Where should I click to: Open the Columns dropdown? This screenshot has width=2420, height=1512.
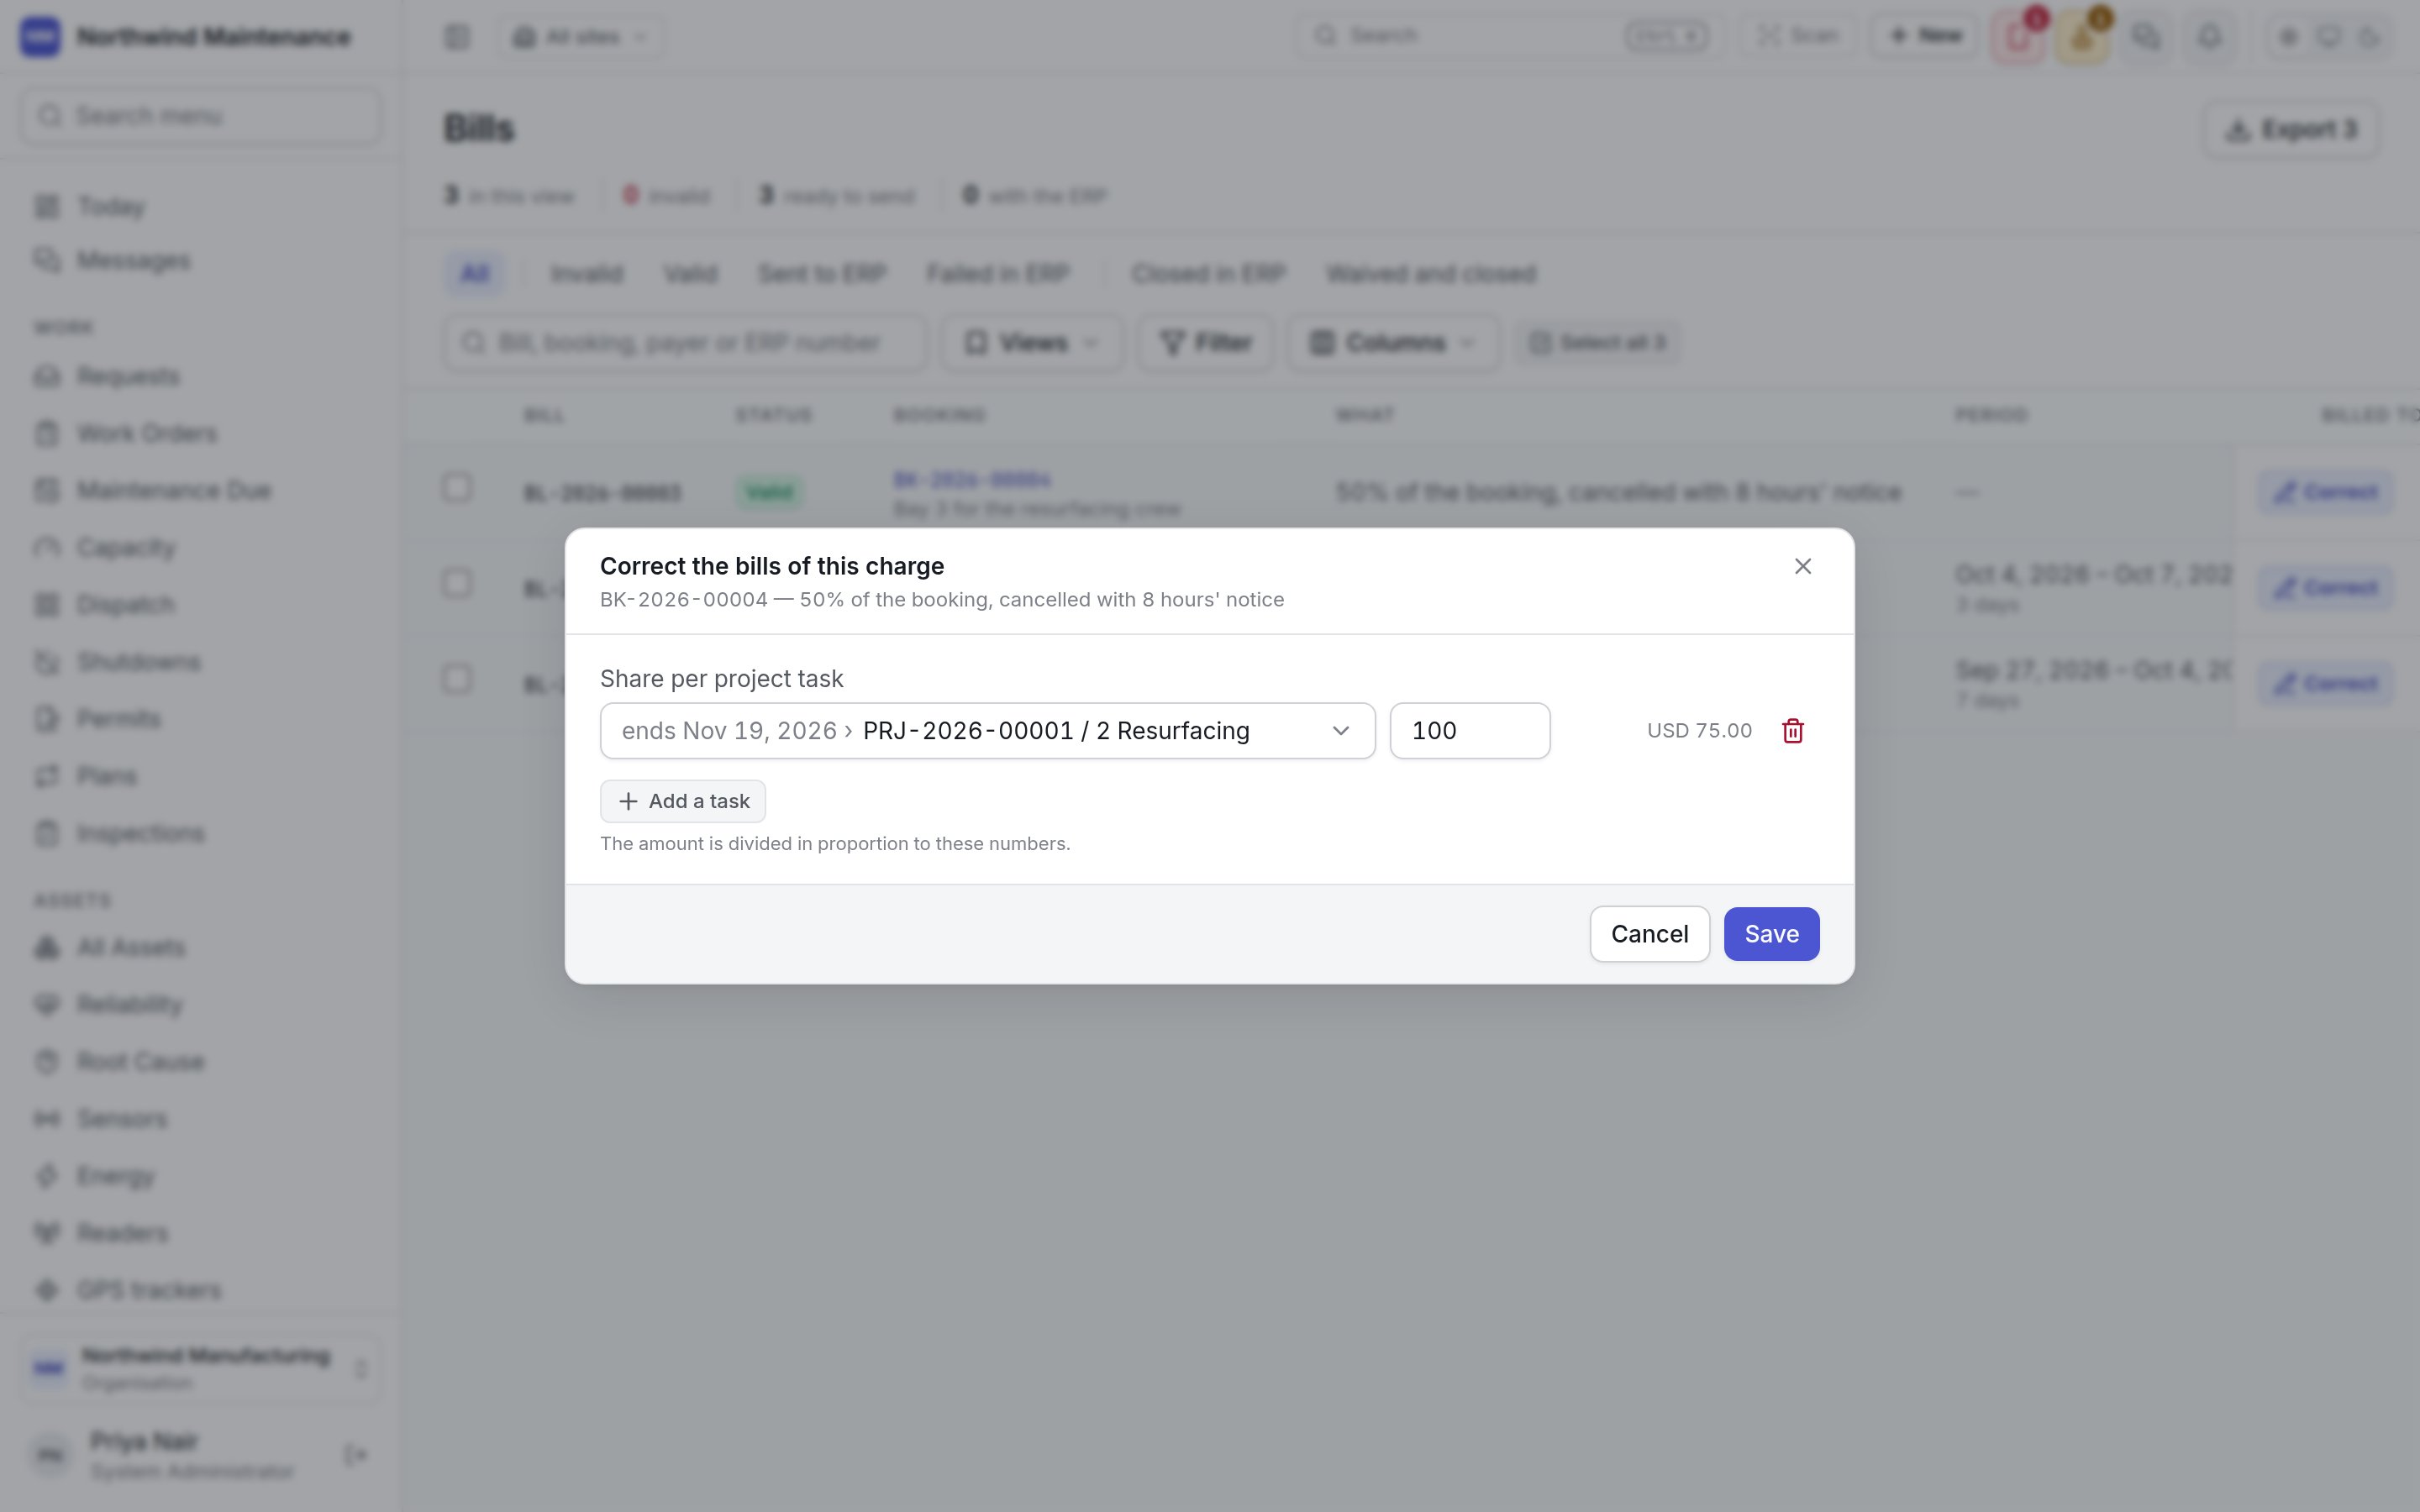click(1393, 343)
